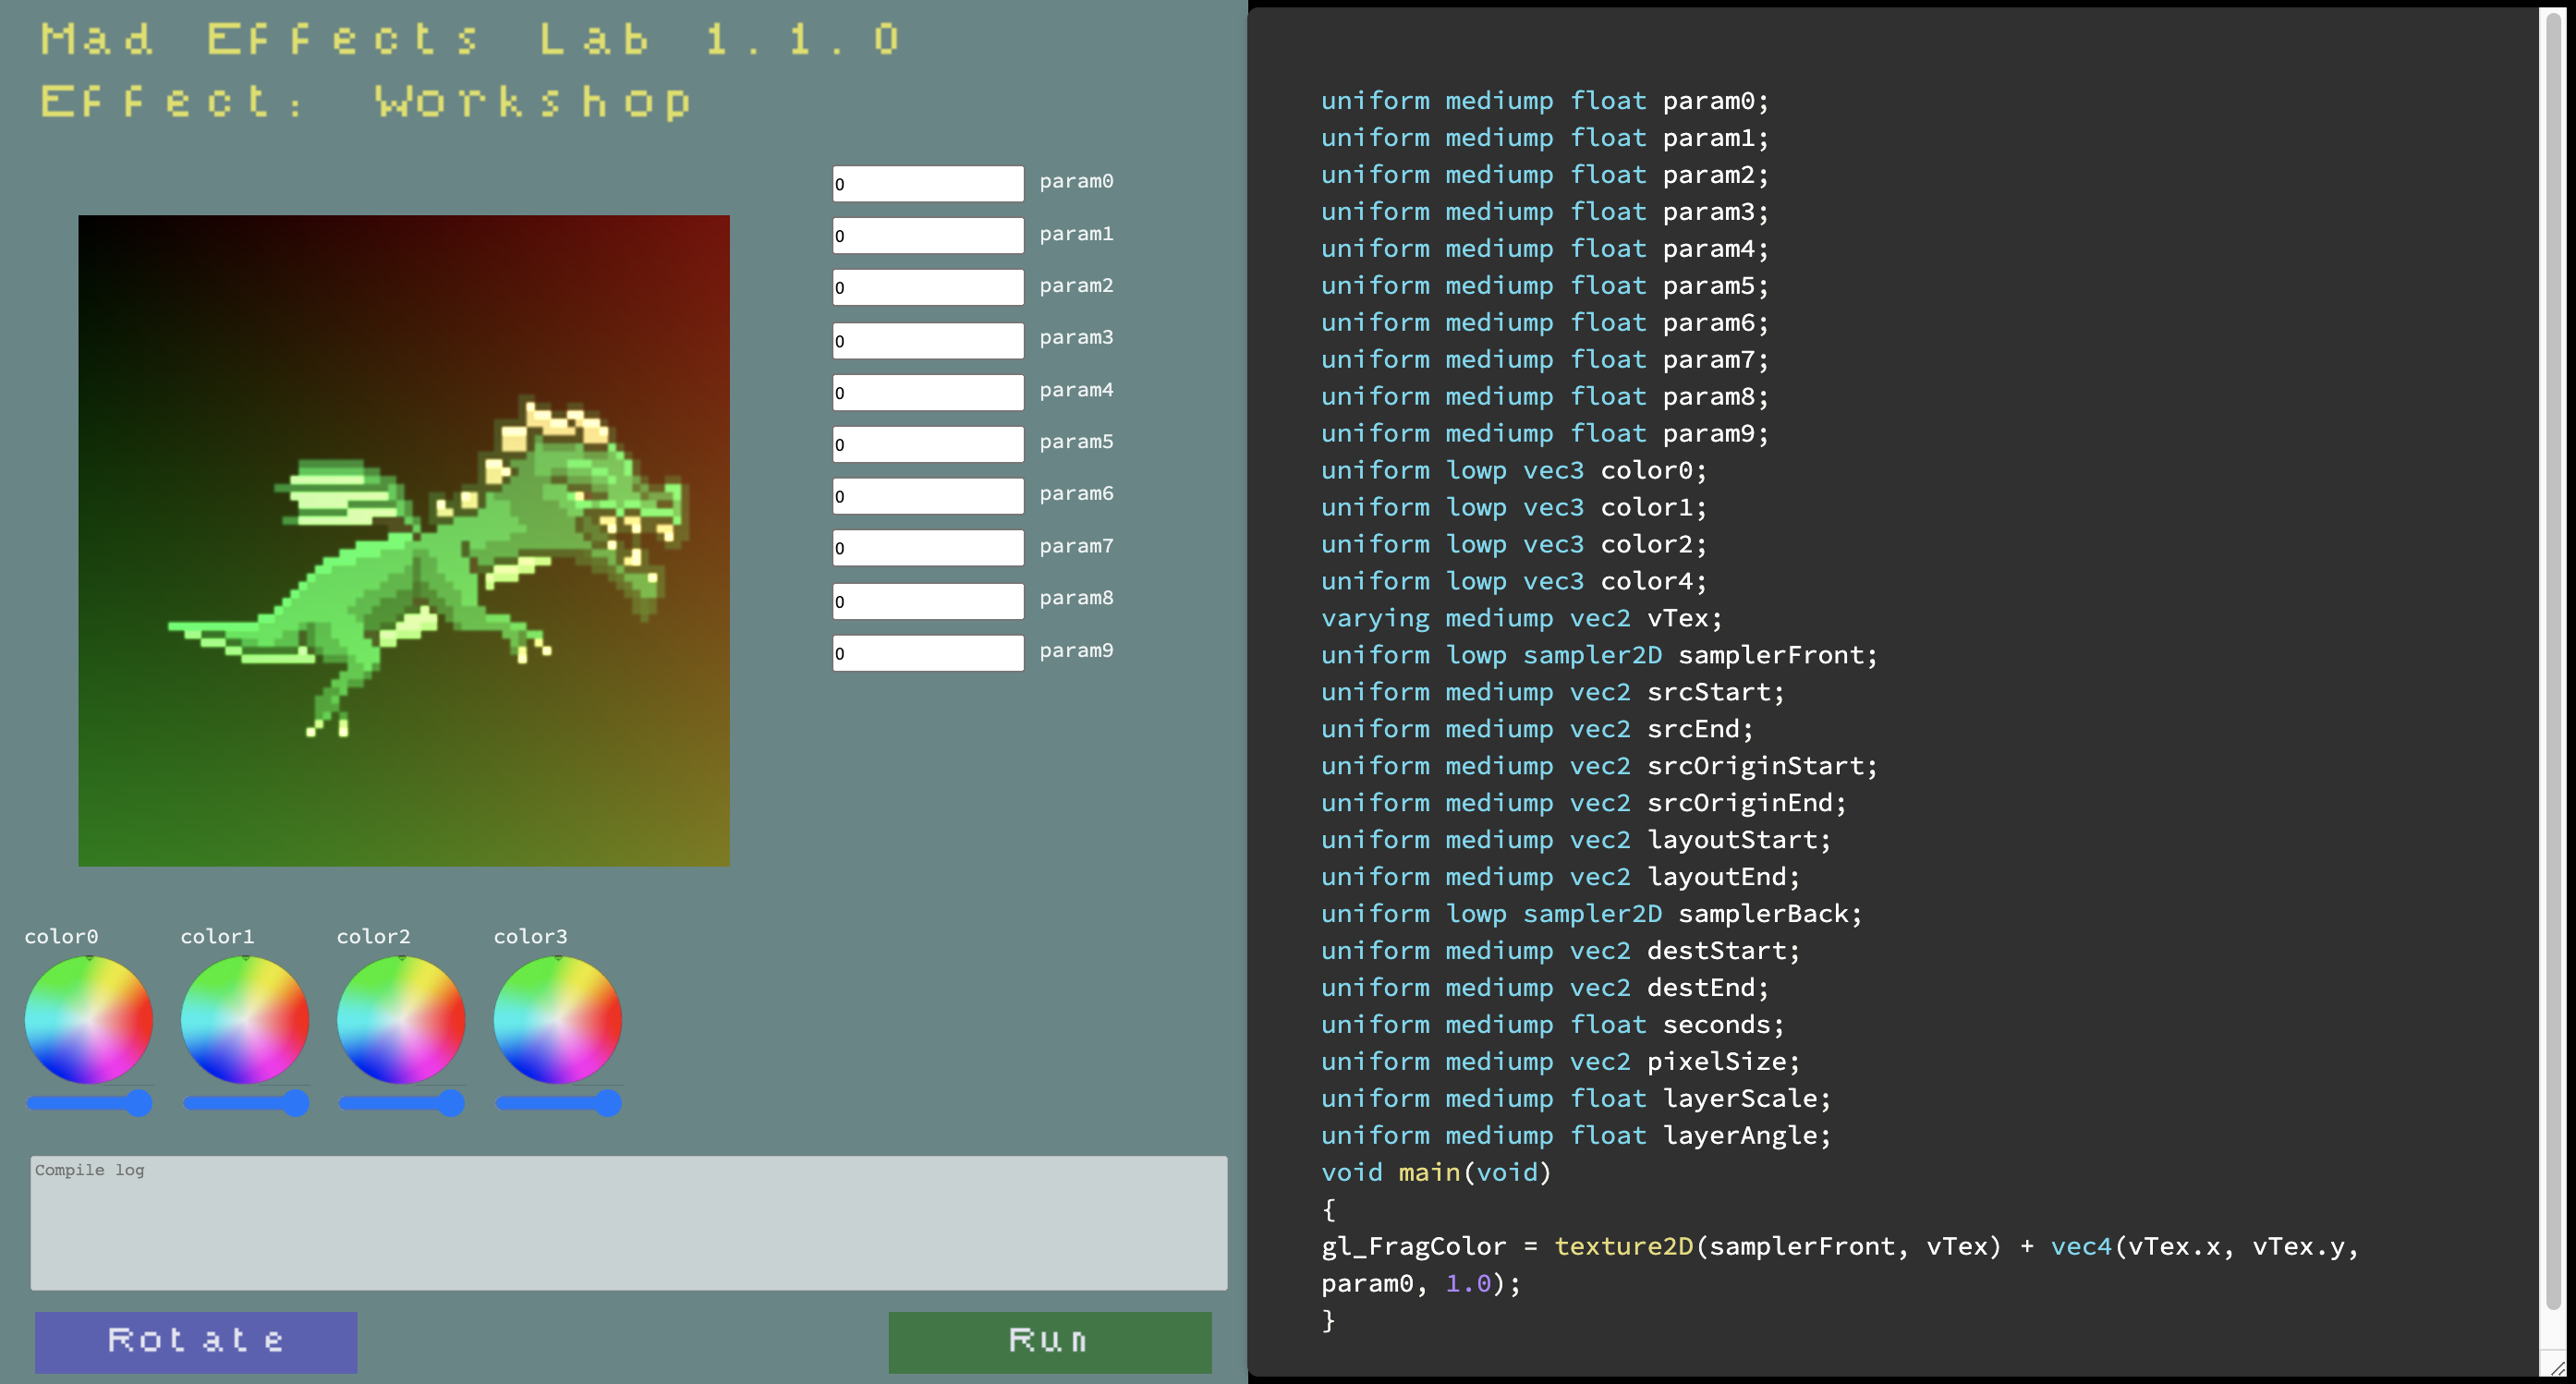Click the 'varying mediump vec2 vTex;' line

pyautogui.click(x=1522, y=619)
